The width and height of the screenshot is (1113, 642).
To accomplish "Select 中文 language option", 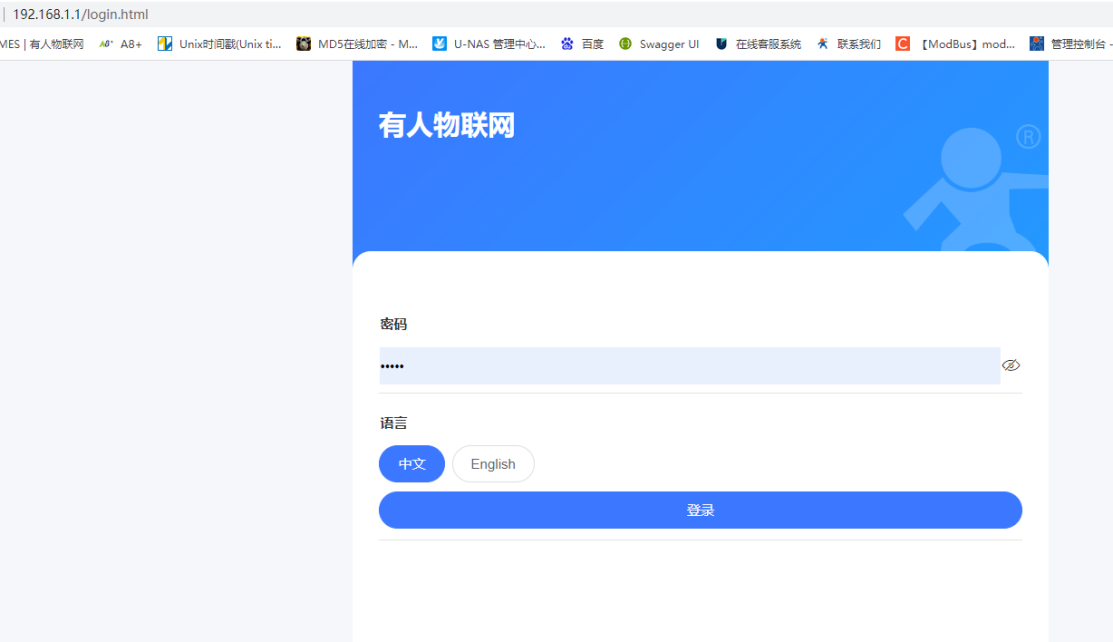I will coord(412,464).
